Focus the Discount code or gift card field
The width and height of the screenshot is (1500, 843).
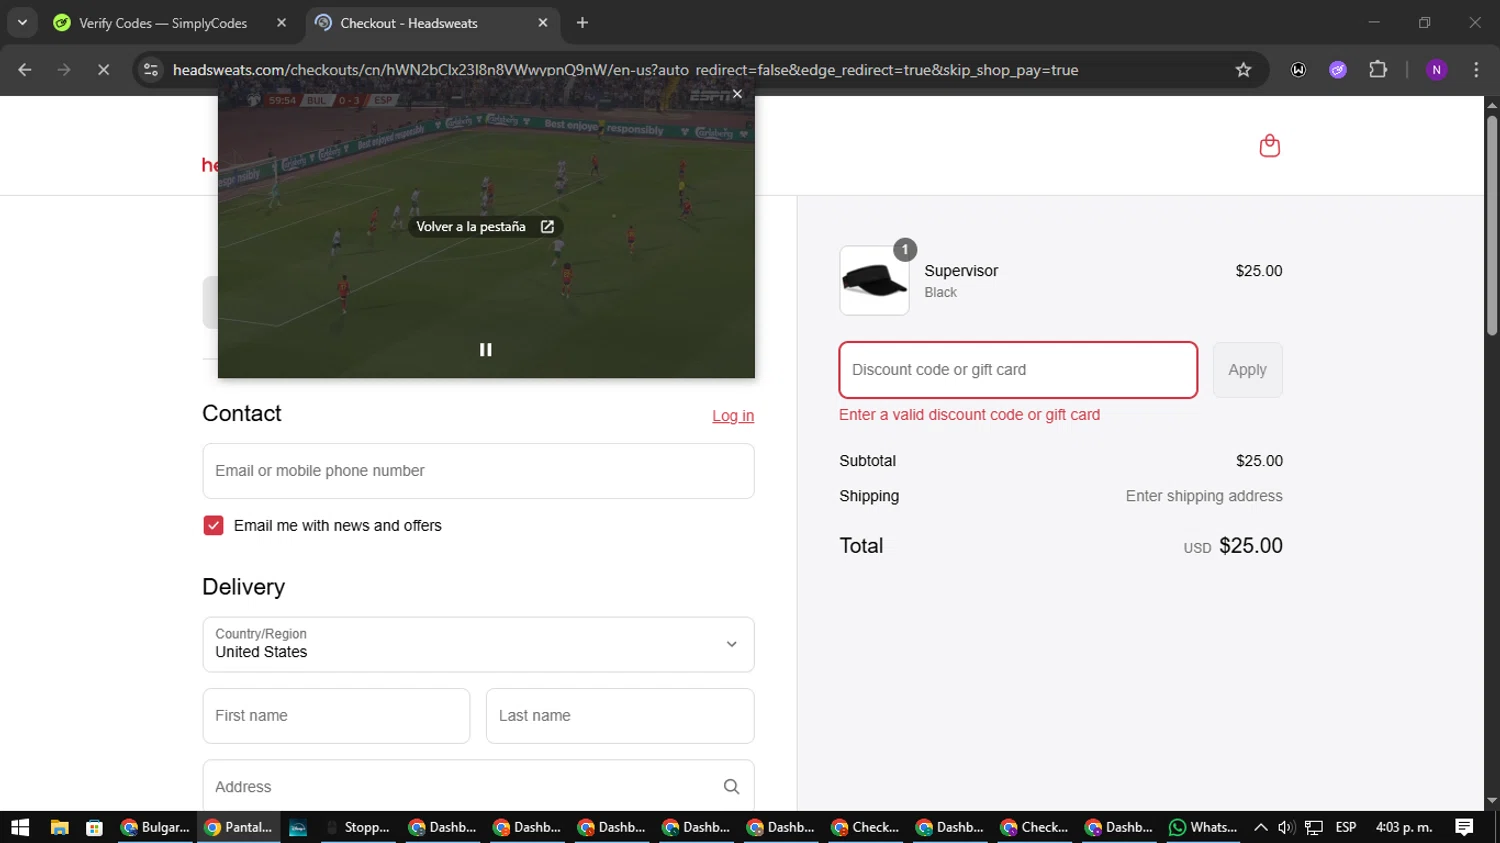[1018, 370]
